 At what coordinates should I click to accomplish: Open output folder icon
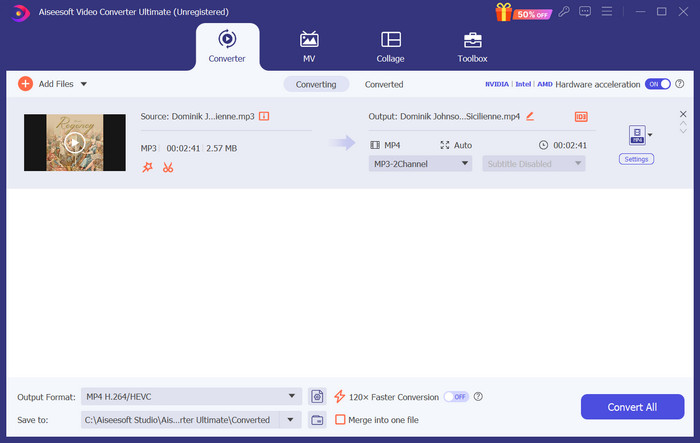[x=317, y=420]
